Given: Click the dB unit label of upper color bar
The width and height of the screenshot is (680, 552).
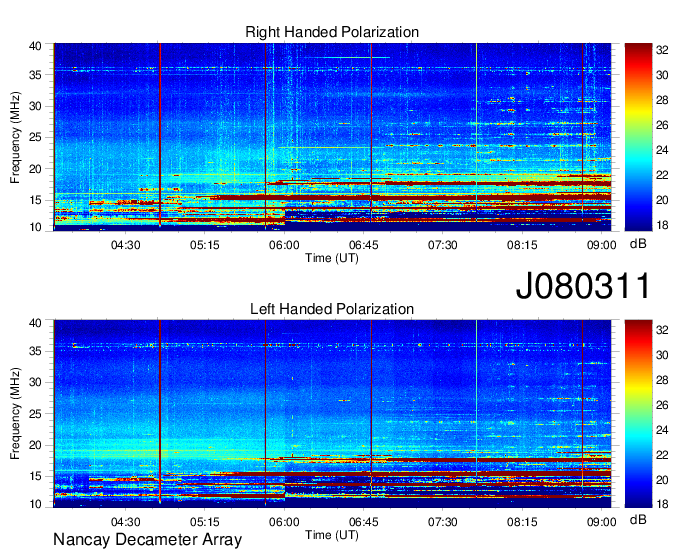Looking at the screenshot, I should click(638, 244).
